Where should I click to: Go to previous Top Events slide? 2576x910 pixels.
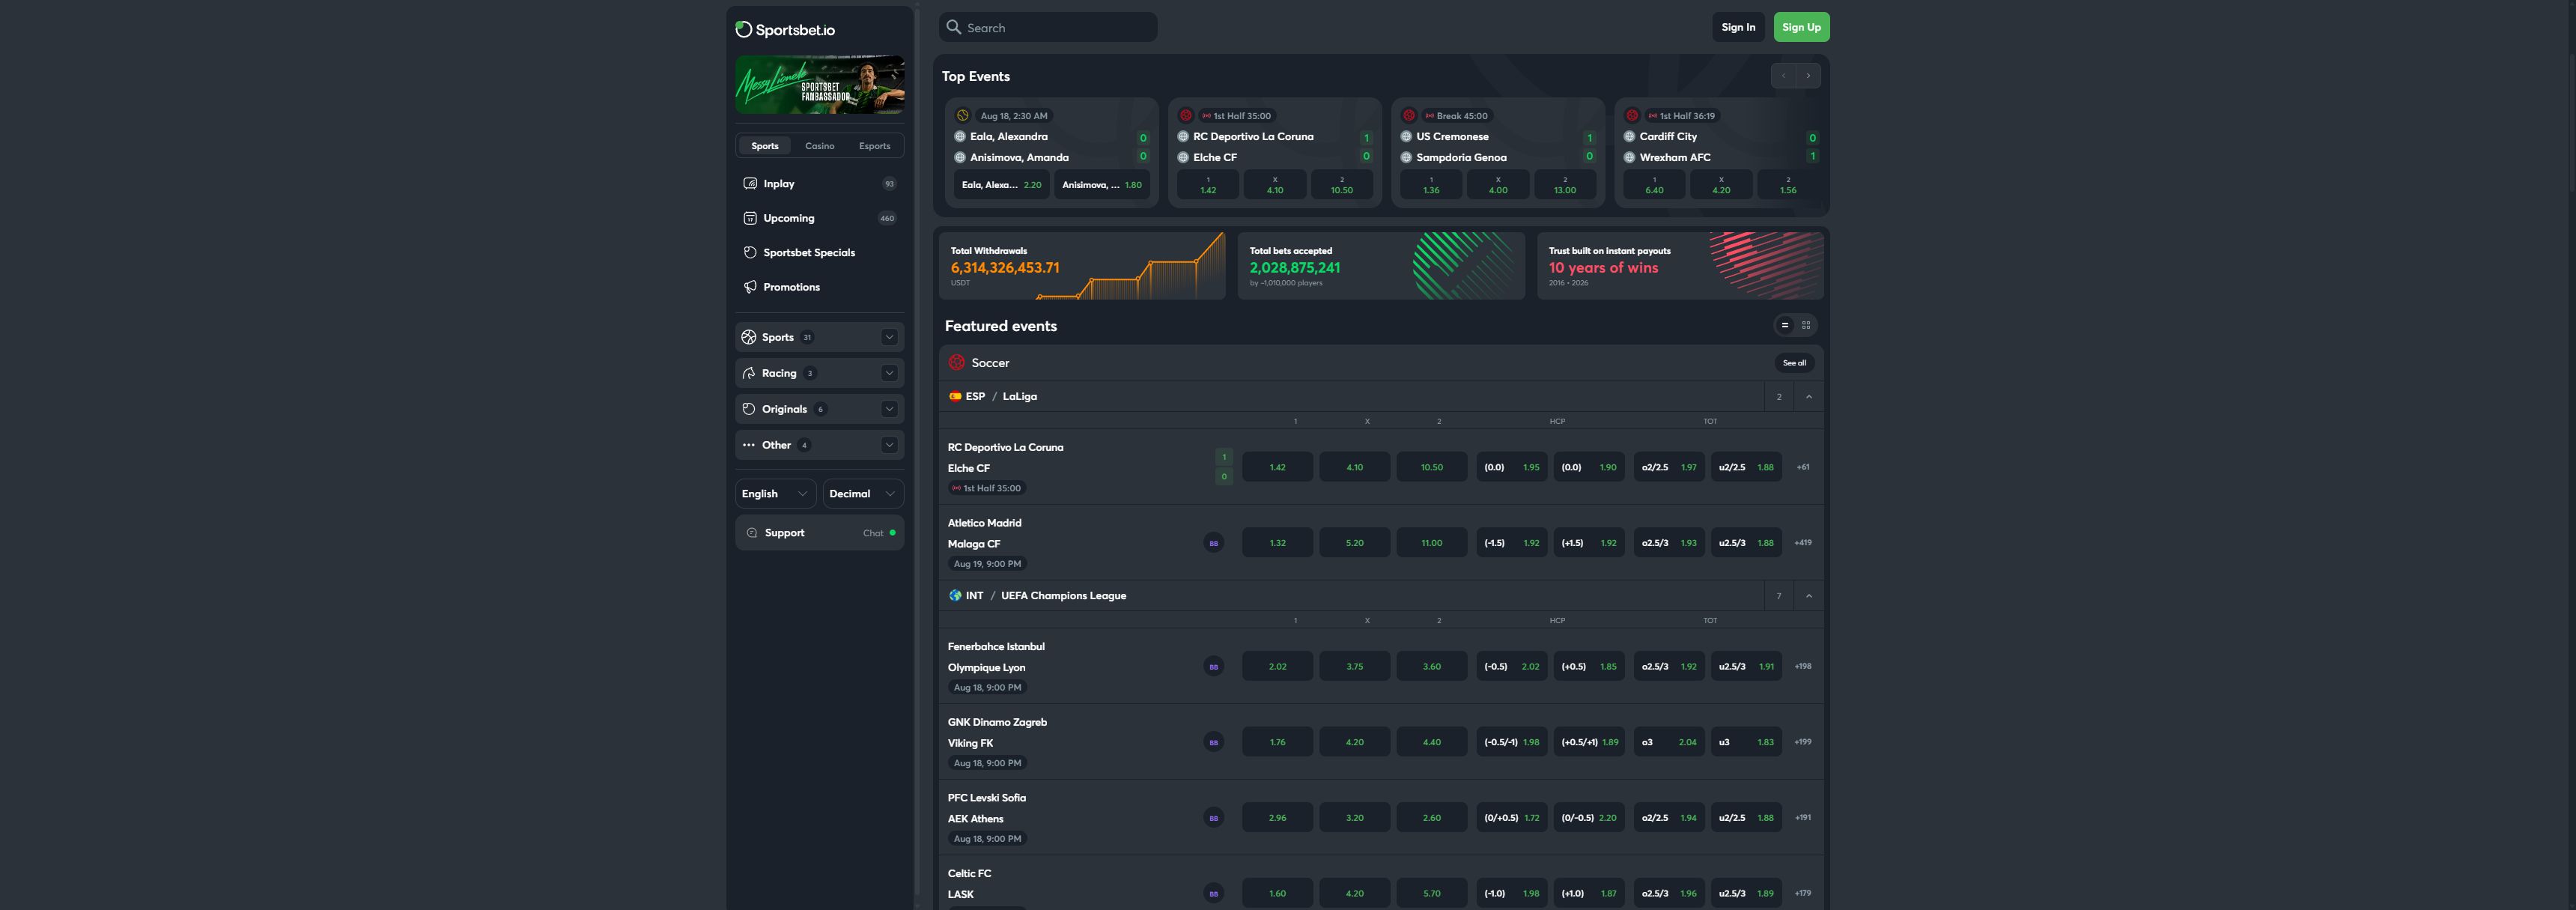1783,76
